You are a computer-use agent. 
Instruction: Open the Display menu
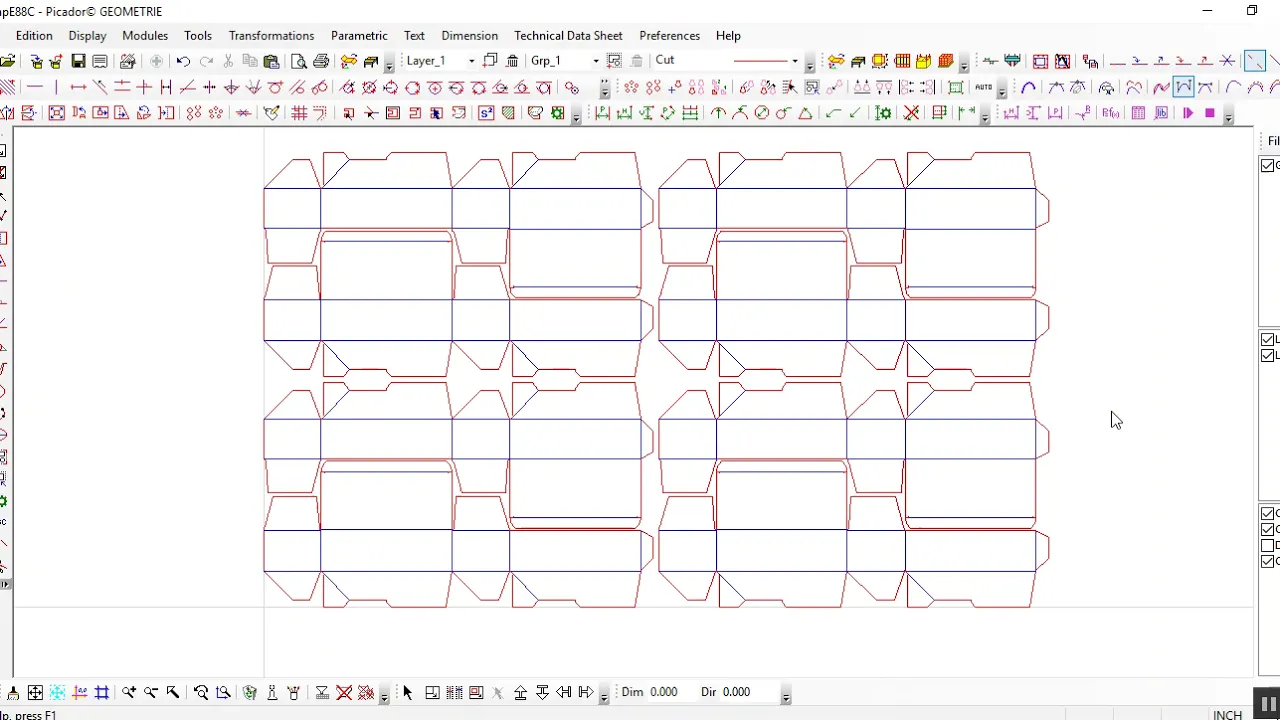point(87,35)
